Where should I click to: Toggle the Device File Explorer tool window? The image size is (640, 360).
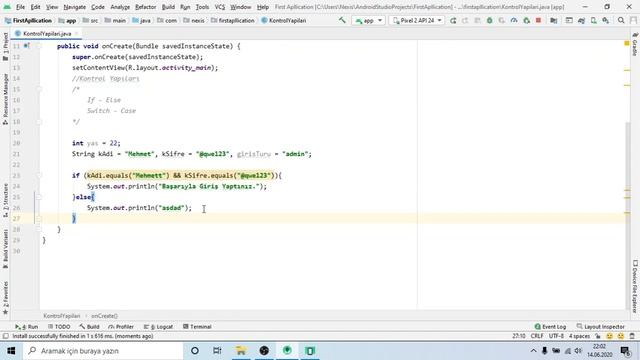pyautogui.click(x=635, y=287)
